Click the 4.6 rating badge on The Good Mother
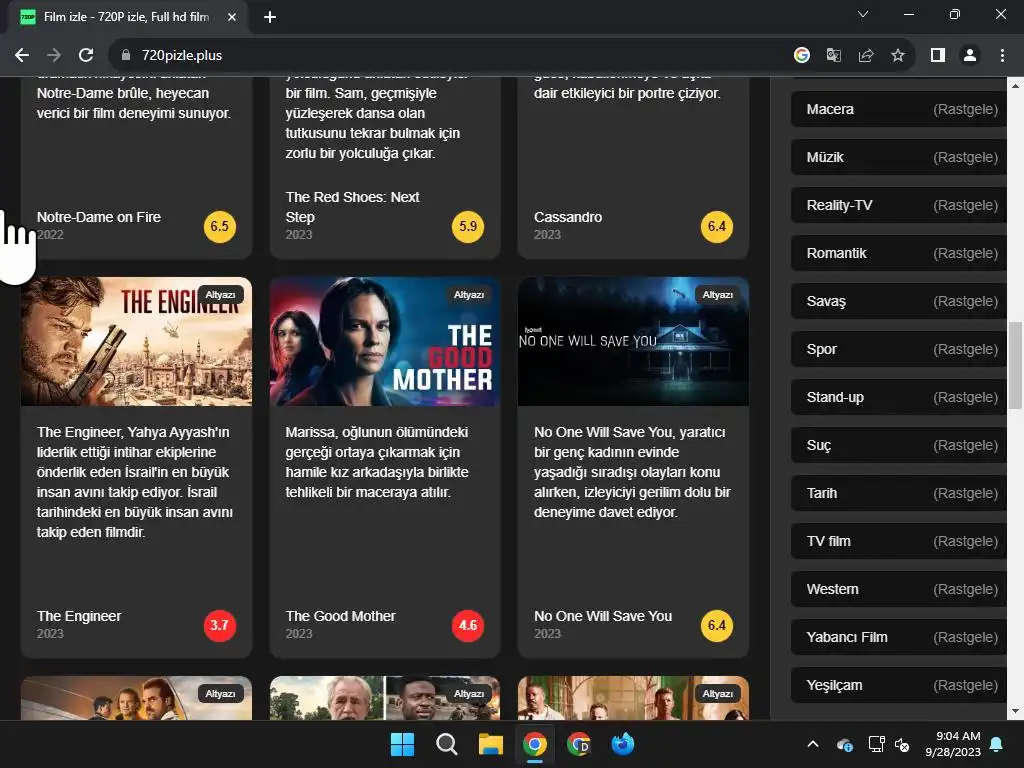Viewport: 1024px width, 768px height. click(468, 626)
